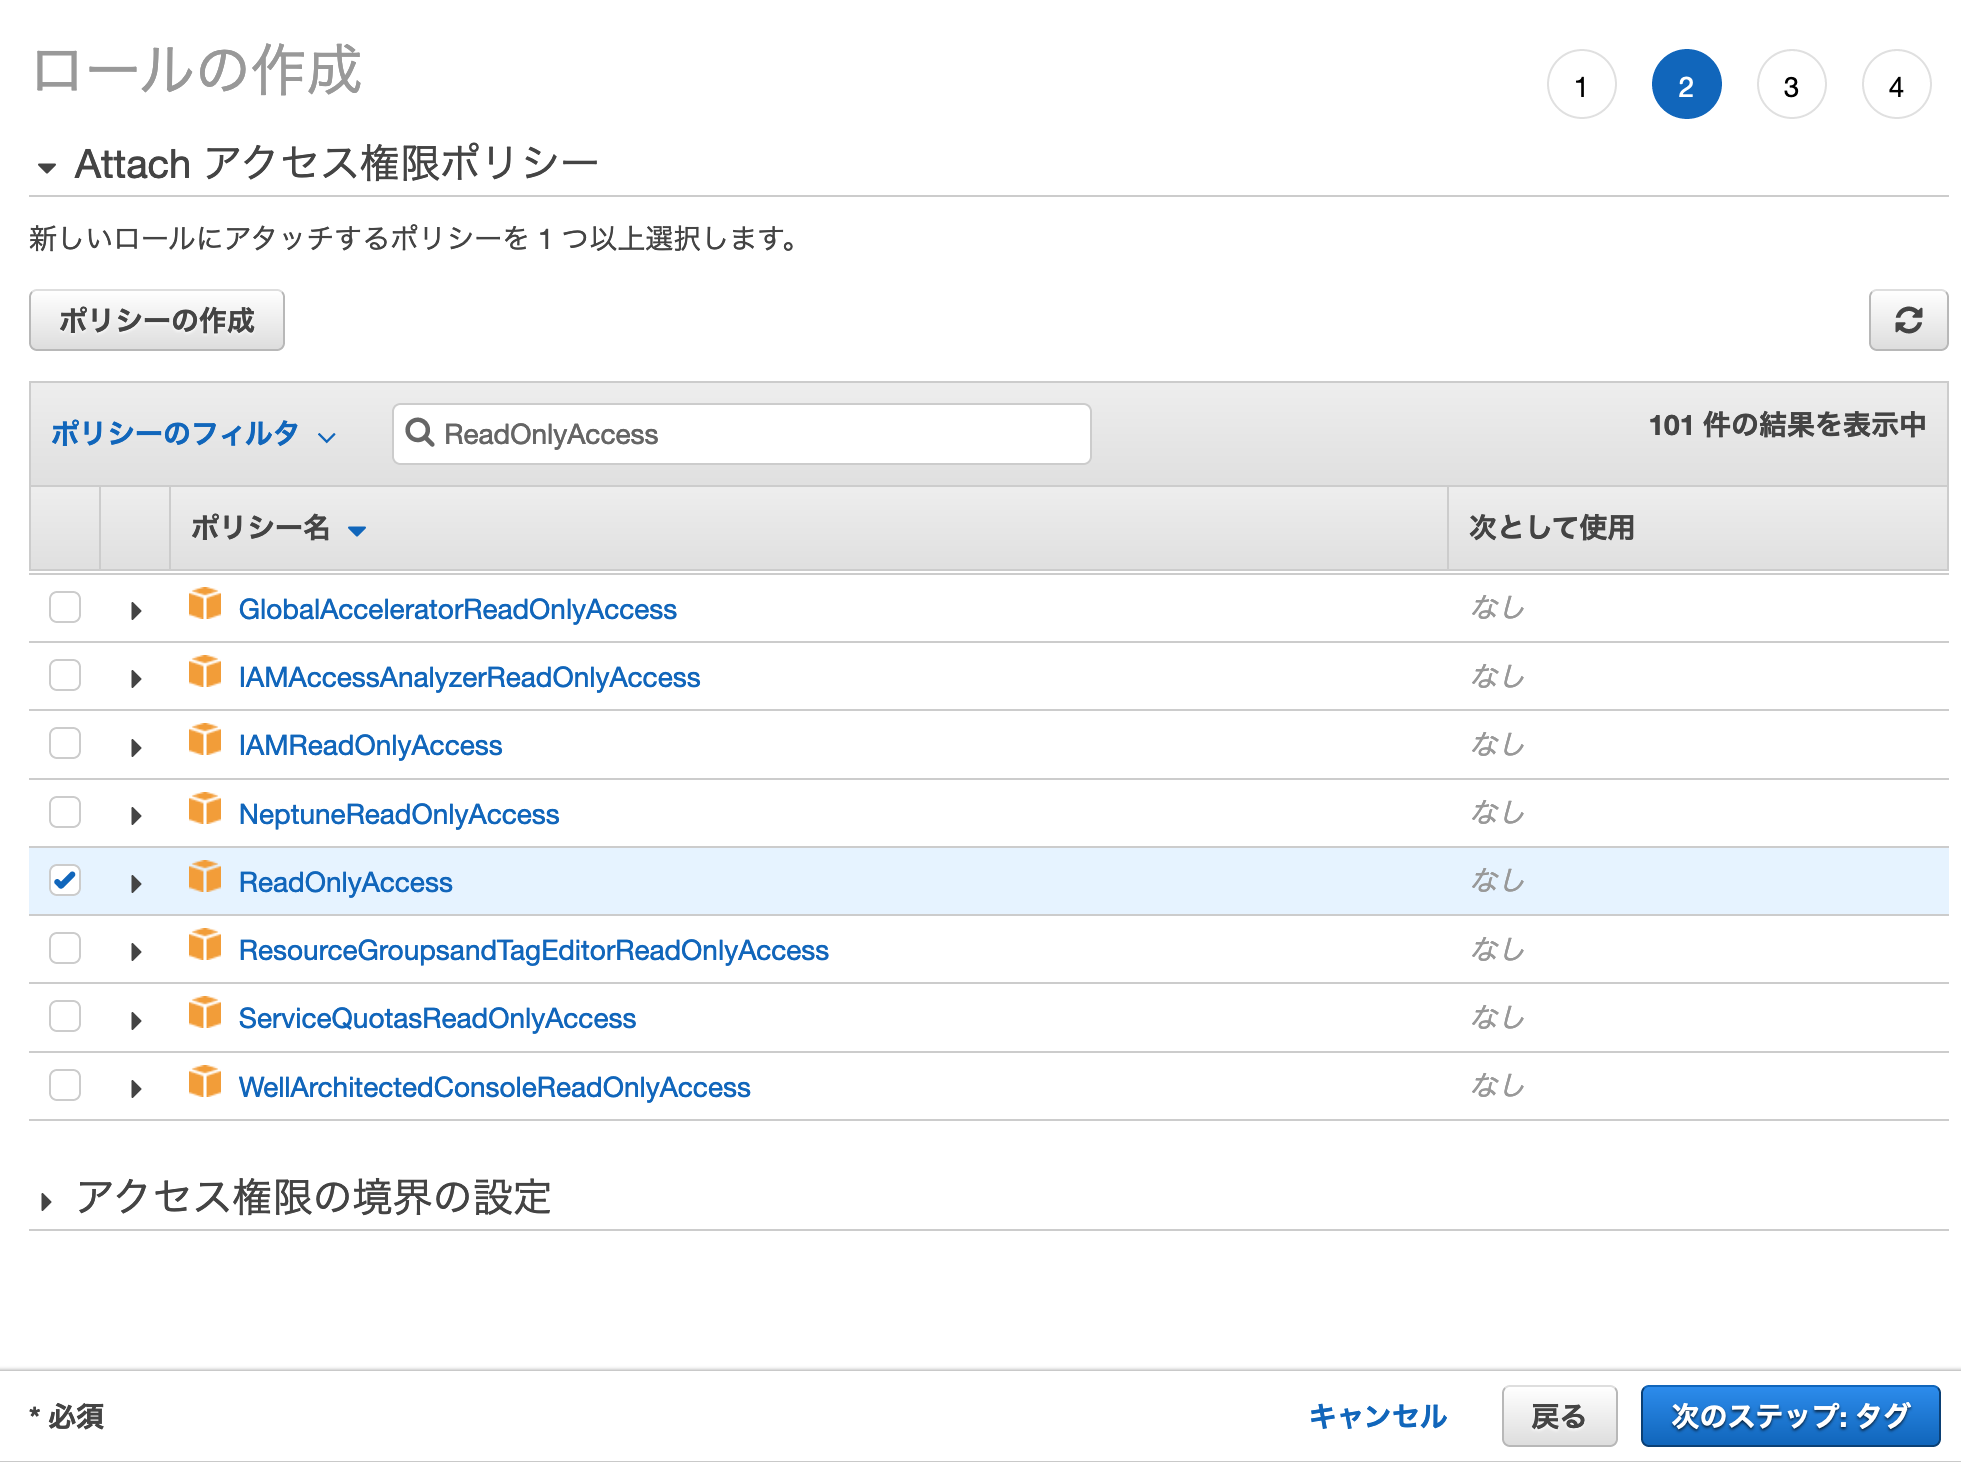Go to step 3 in wizard

click(1790, 86)
